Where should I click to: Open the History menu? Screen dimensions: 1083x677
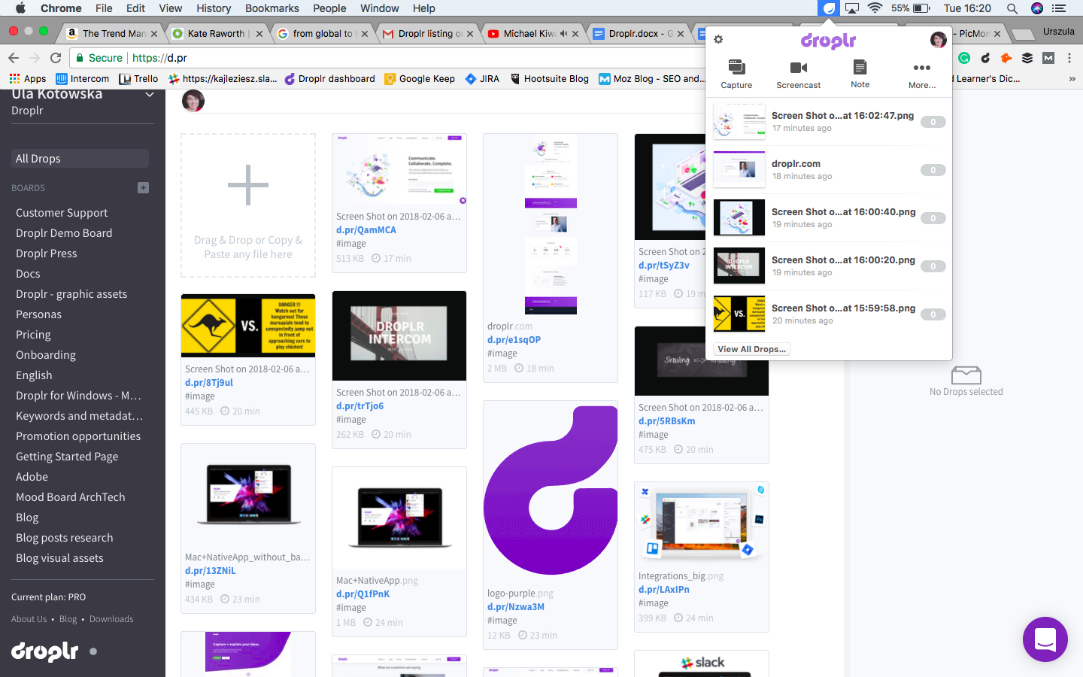click(213, 8)
